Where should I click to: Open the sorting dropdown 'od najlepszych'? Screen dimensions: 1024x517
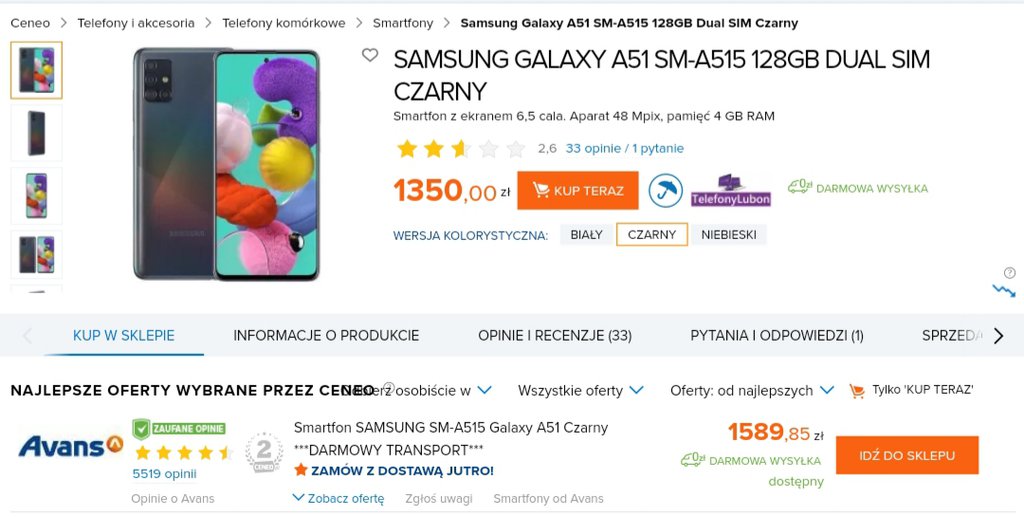point(752,390)
